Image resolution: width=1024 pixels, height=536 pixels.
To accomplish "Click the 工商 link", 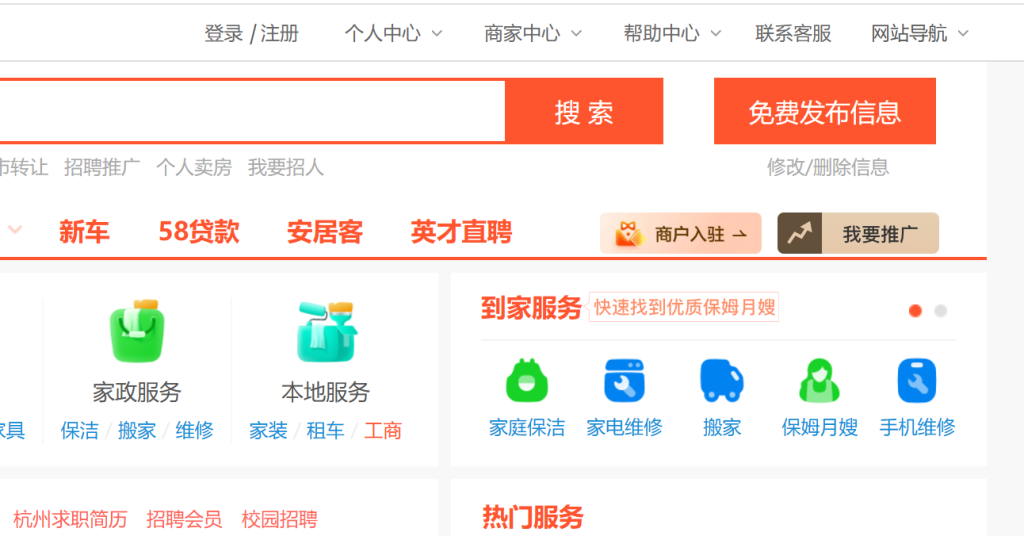I will tap(383, 430).
